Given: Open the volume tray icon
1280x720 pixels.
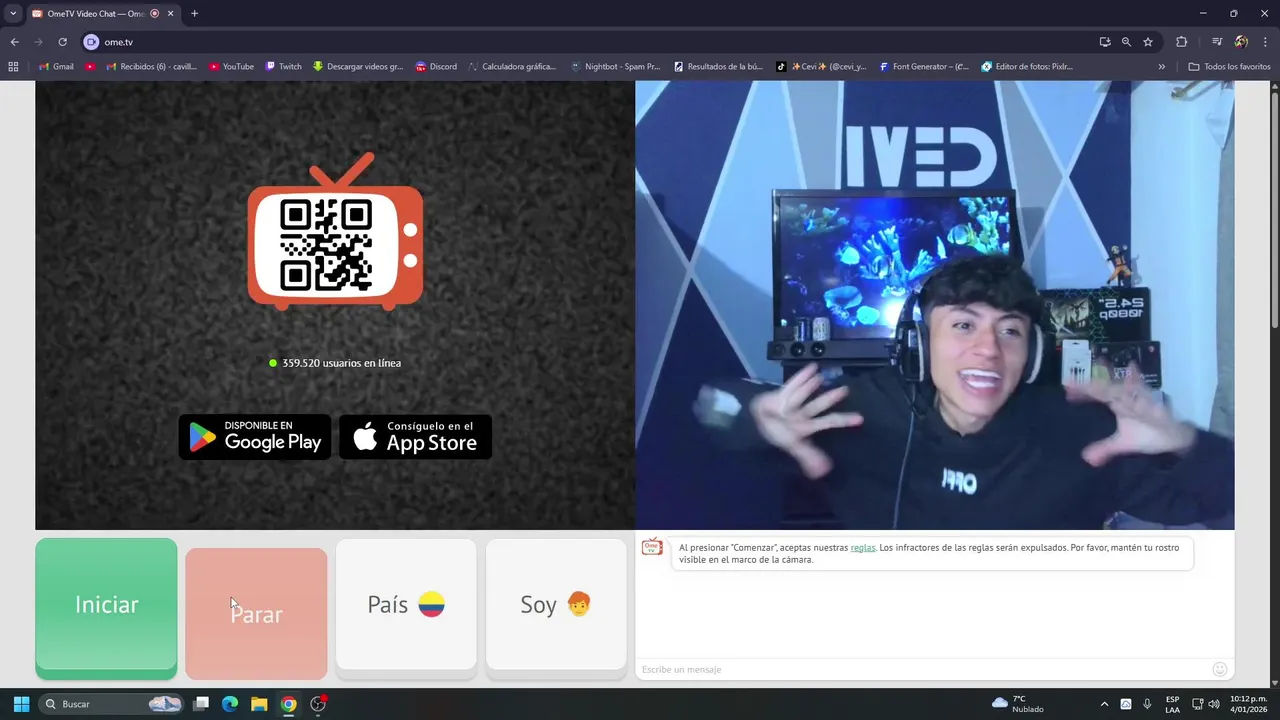Looking at the screenshot, I should 1214,704.
